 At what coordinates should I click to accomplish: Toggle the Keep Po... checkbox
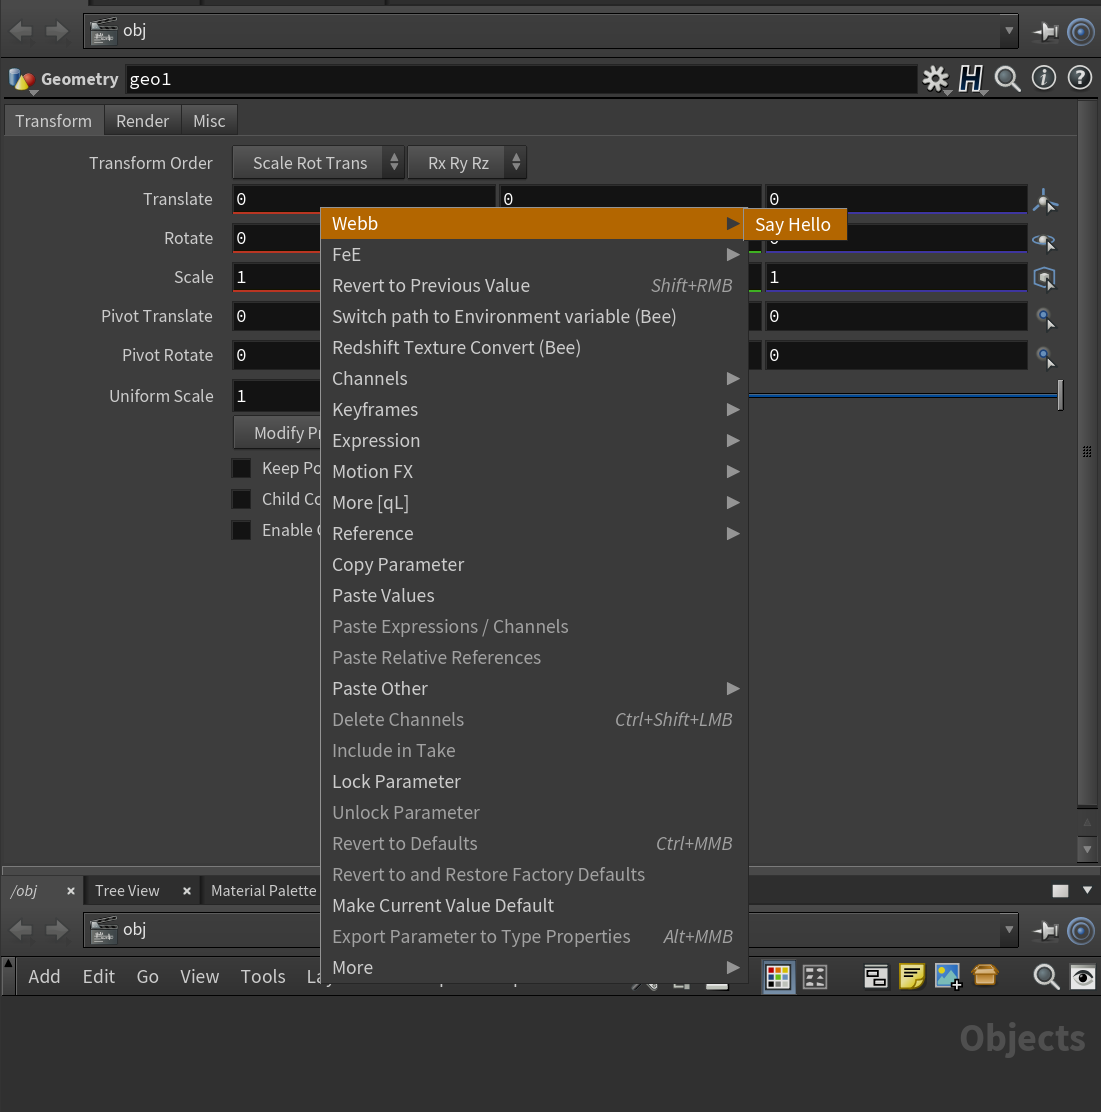(241, 468)
